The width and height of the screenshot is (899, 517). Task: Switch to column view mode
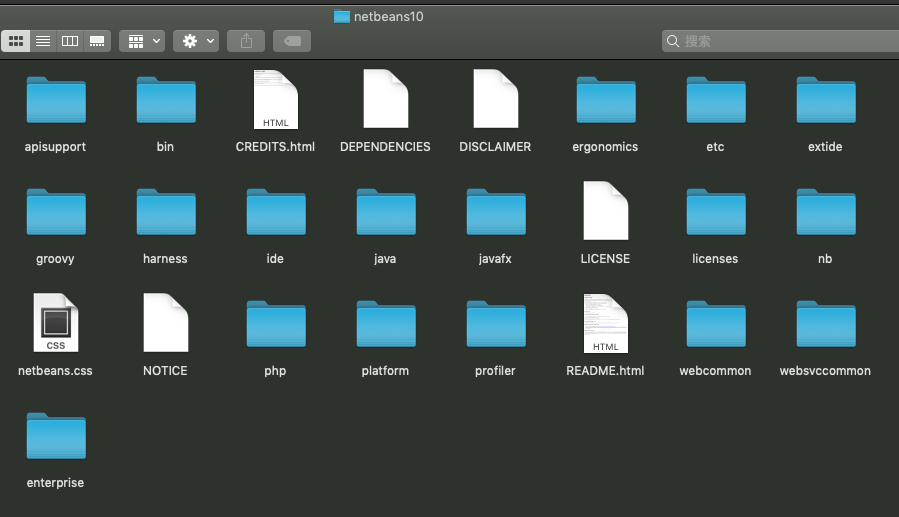[x=70, y=41]
